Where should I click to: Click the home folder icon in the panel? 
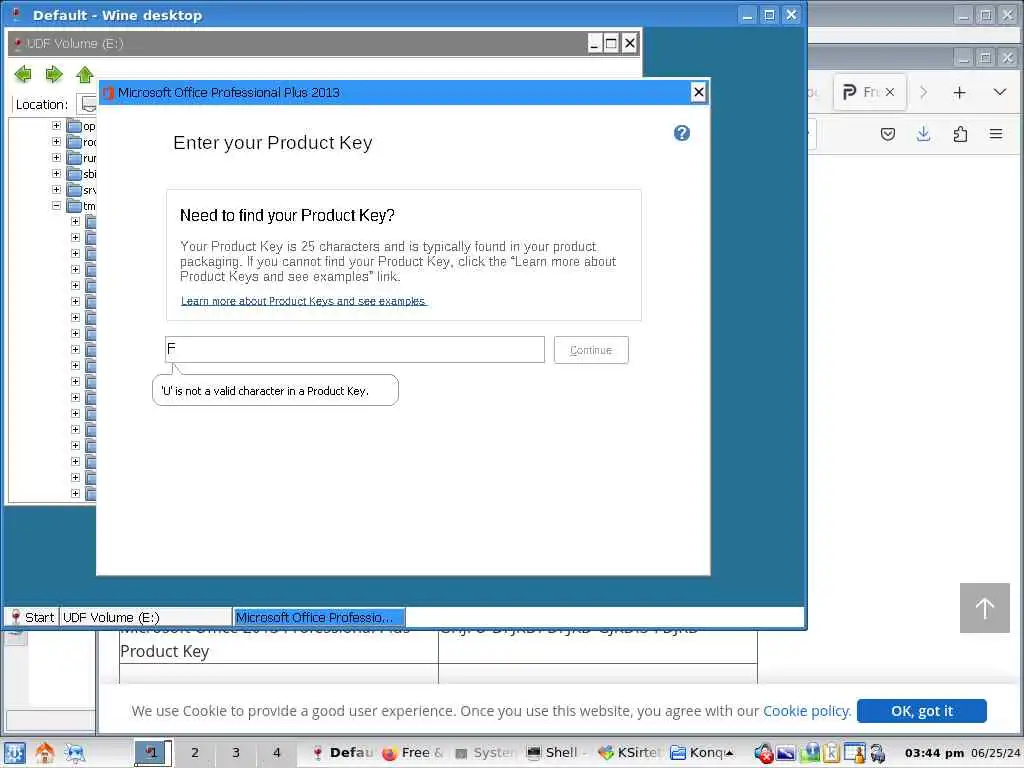click(x=44, y=753)
